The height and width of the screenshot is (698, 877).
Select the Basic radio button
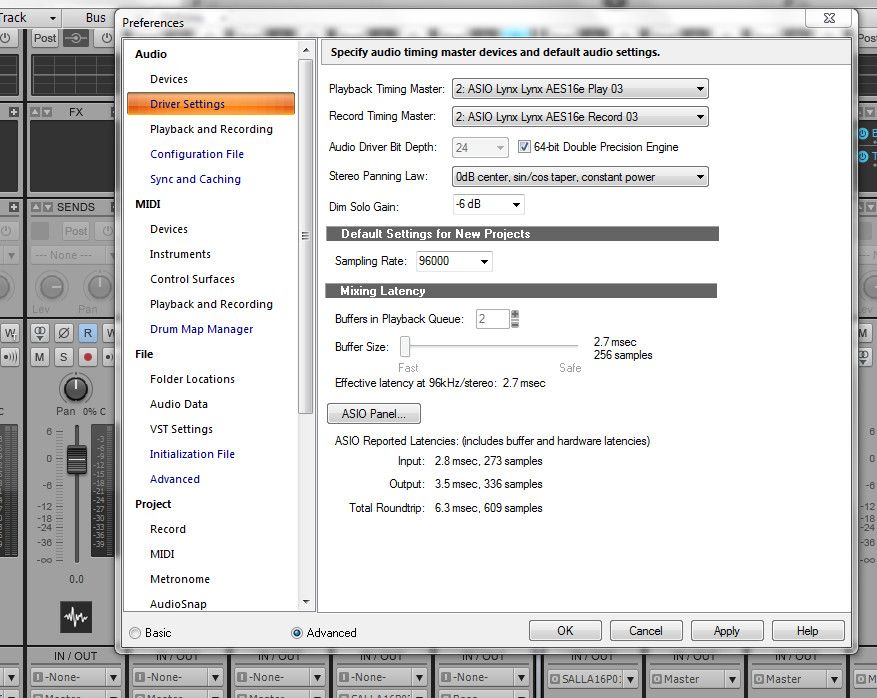pos(135,633)
